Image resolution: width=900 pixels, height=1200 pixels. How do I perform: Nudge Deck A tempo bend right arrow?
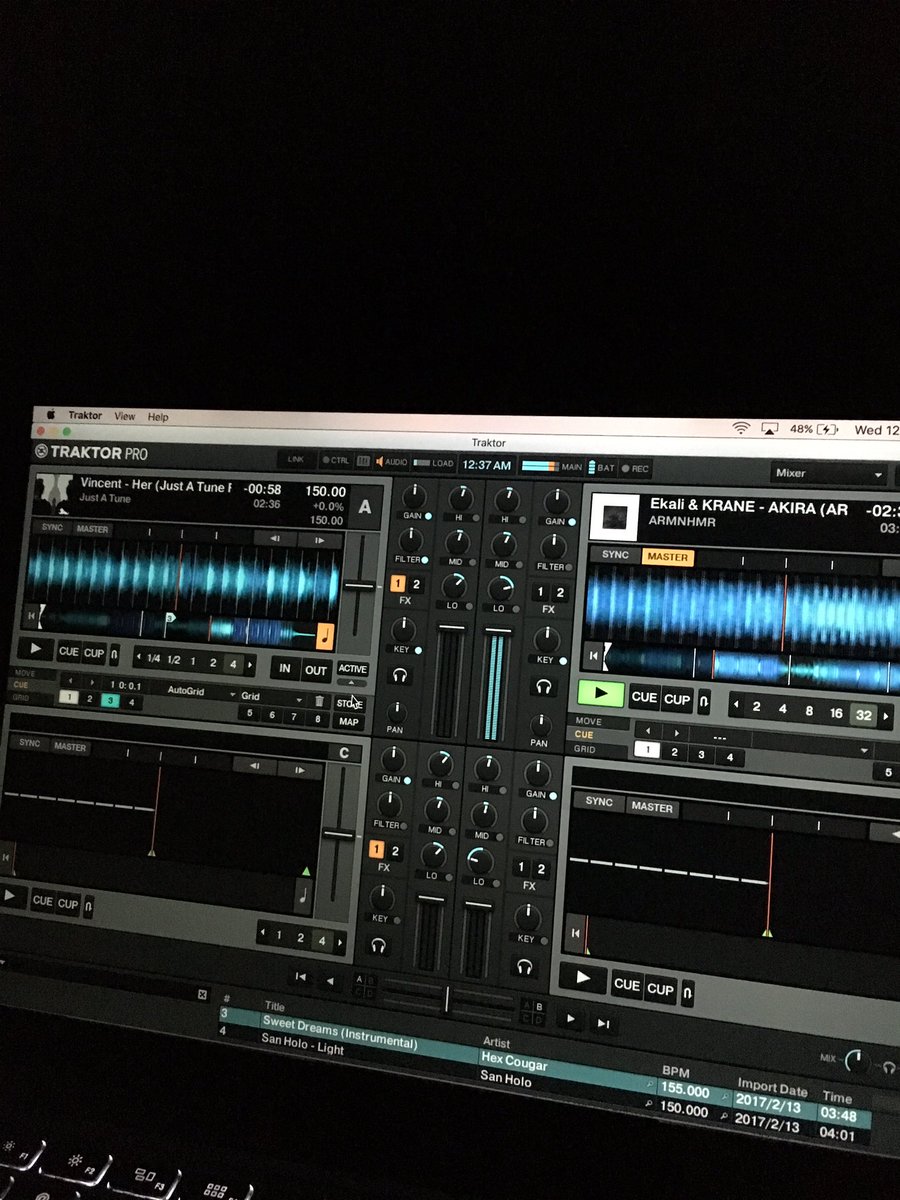coord(319,540)
